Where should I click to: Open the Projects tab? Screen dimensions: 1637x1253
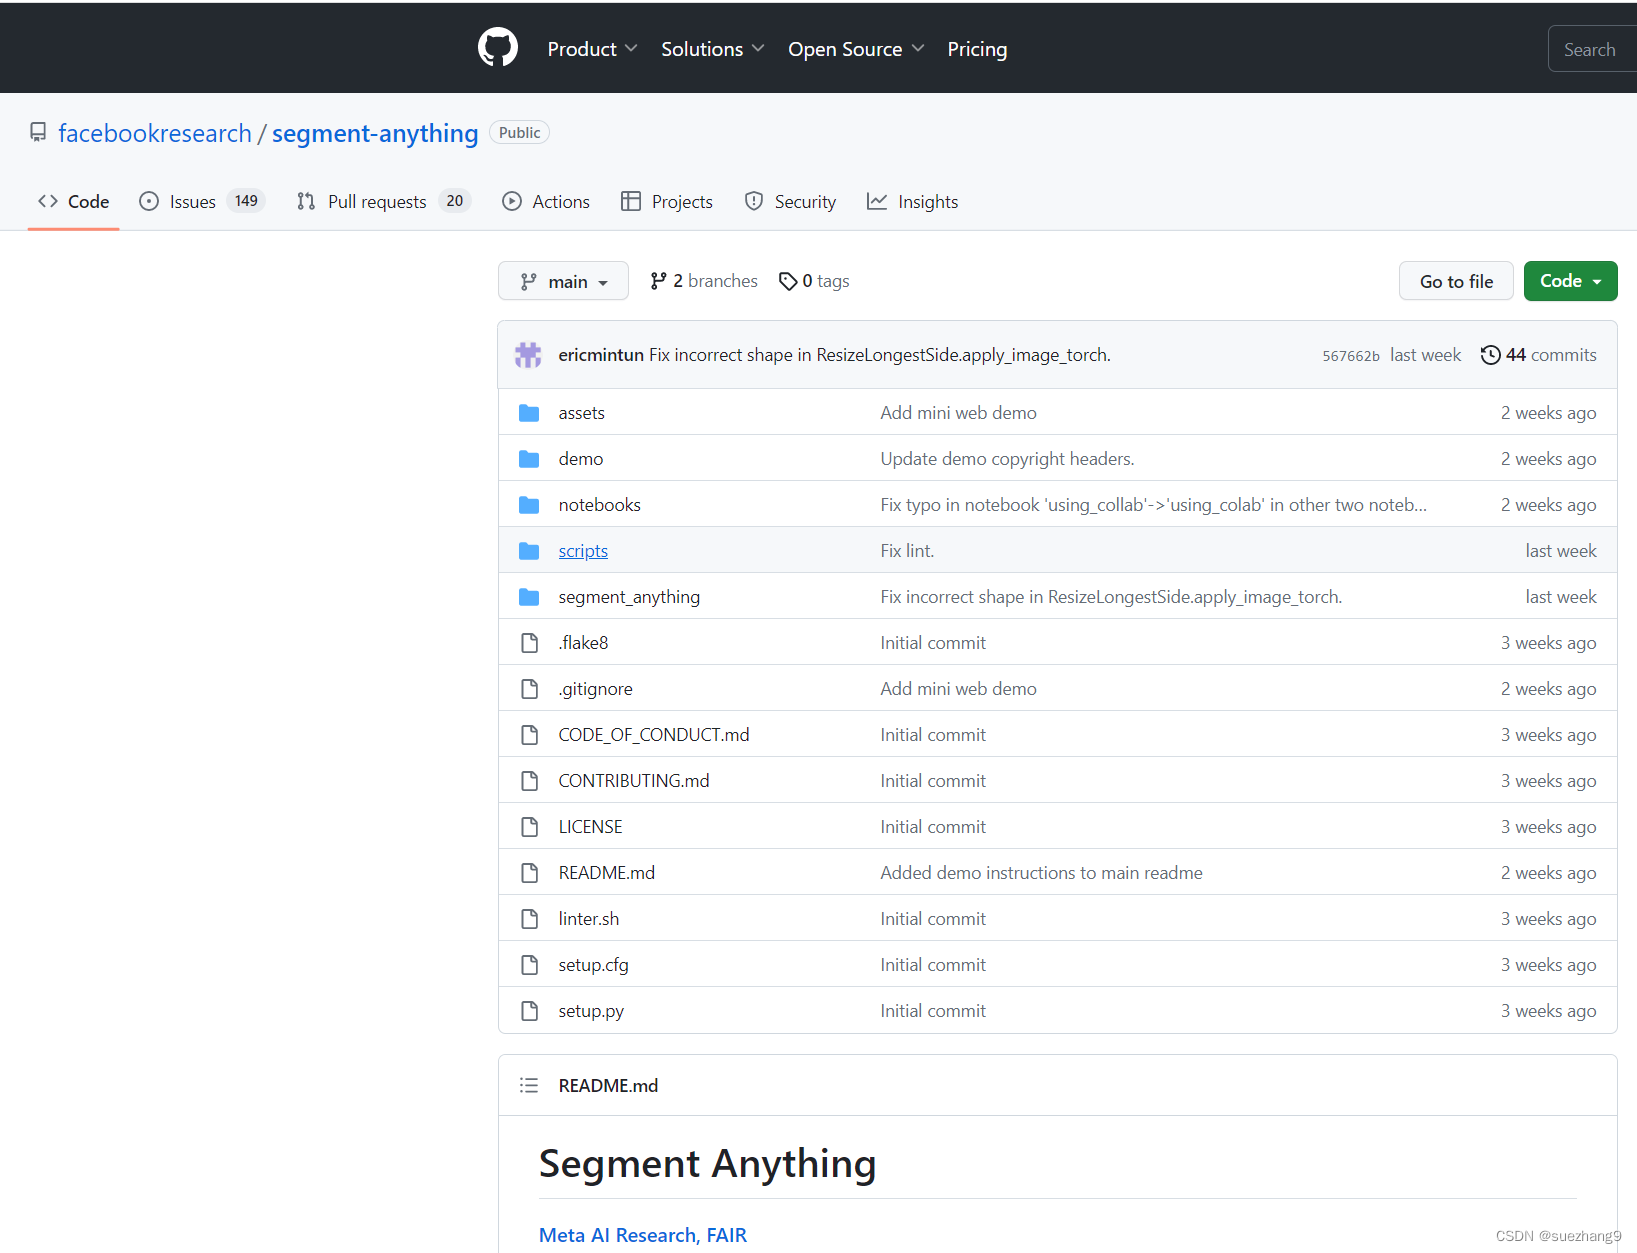[667, 201]
